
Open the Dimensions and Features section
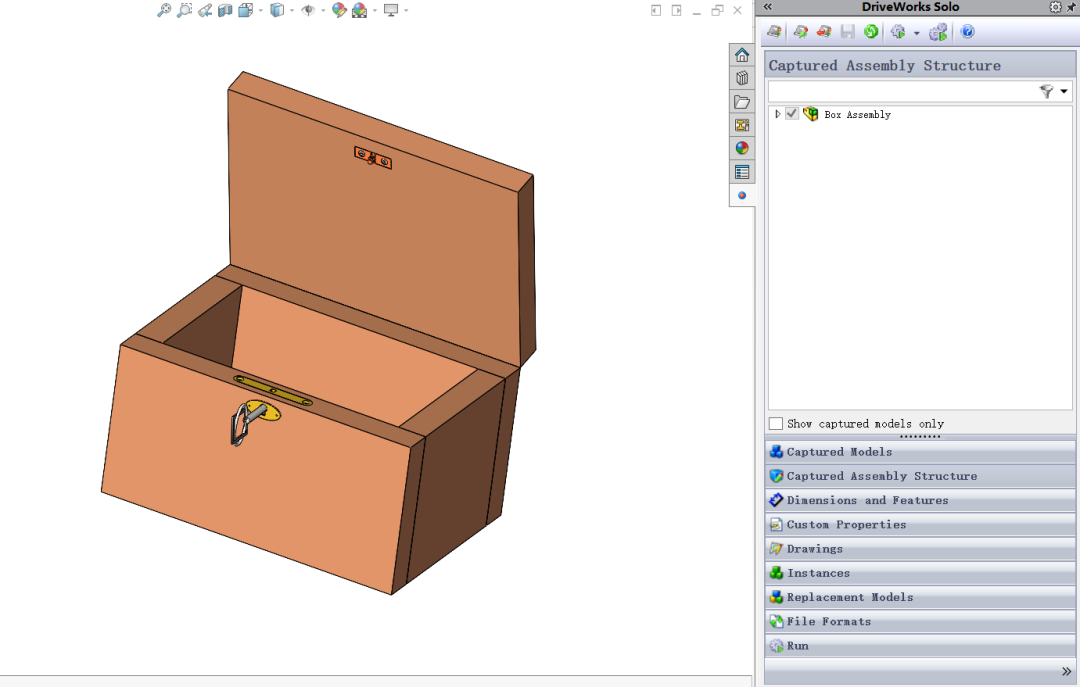pos(920,500)
